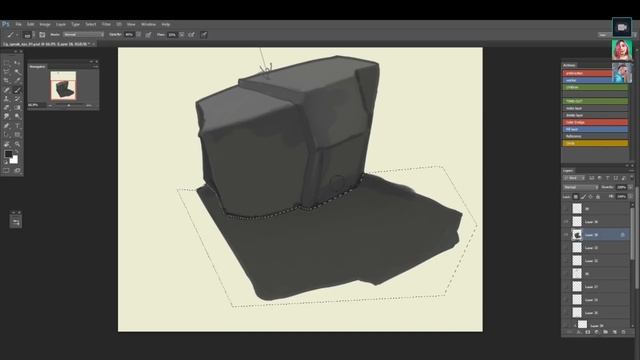Run the Color Dodge action button
640x360 pixels.
595,122
